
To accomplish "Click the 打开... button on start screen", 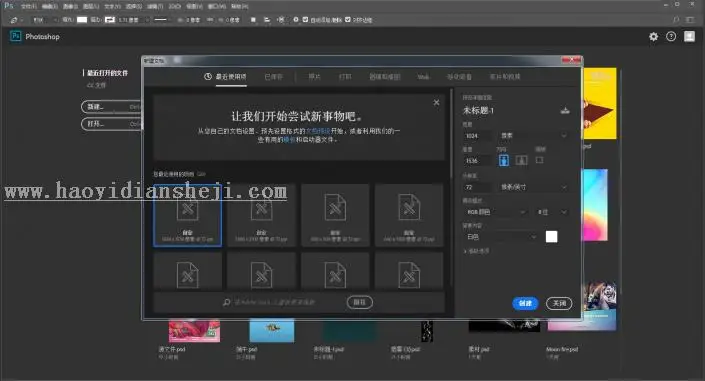I will (x=111, y=124).
